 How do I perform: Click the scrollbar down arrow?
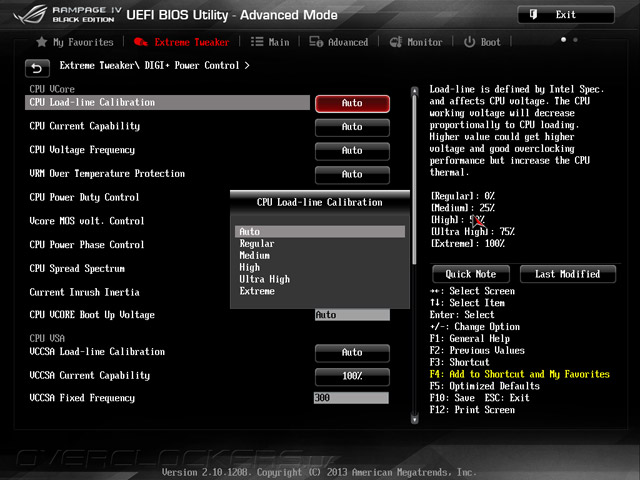[x=415, y=419]
